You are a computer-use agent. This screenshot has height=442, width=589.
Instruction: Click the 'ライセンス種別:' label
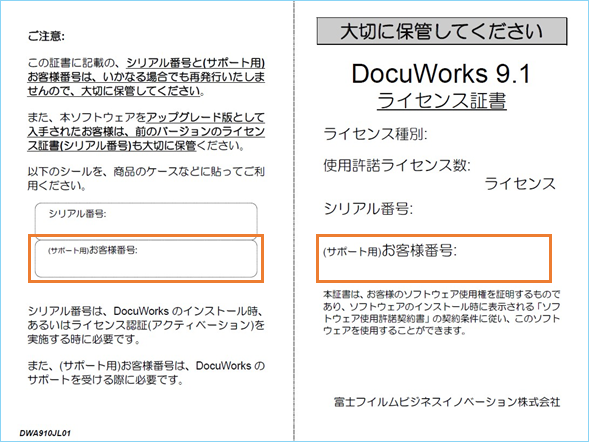(375, 134)
